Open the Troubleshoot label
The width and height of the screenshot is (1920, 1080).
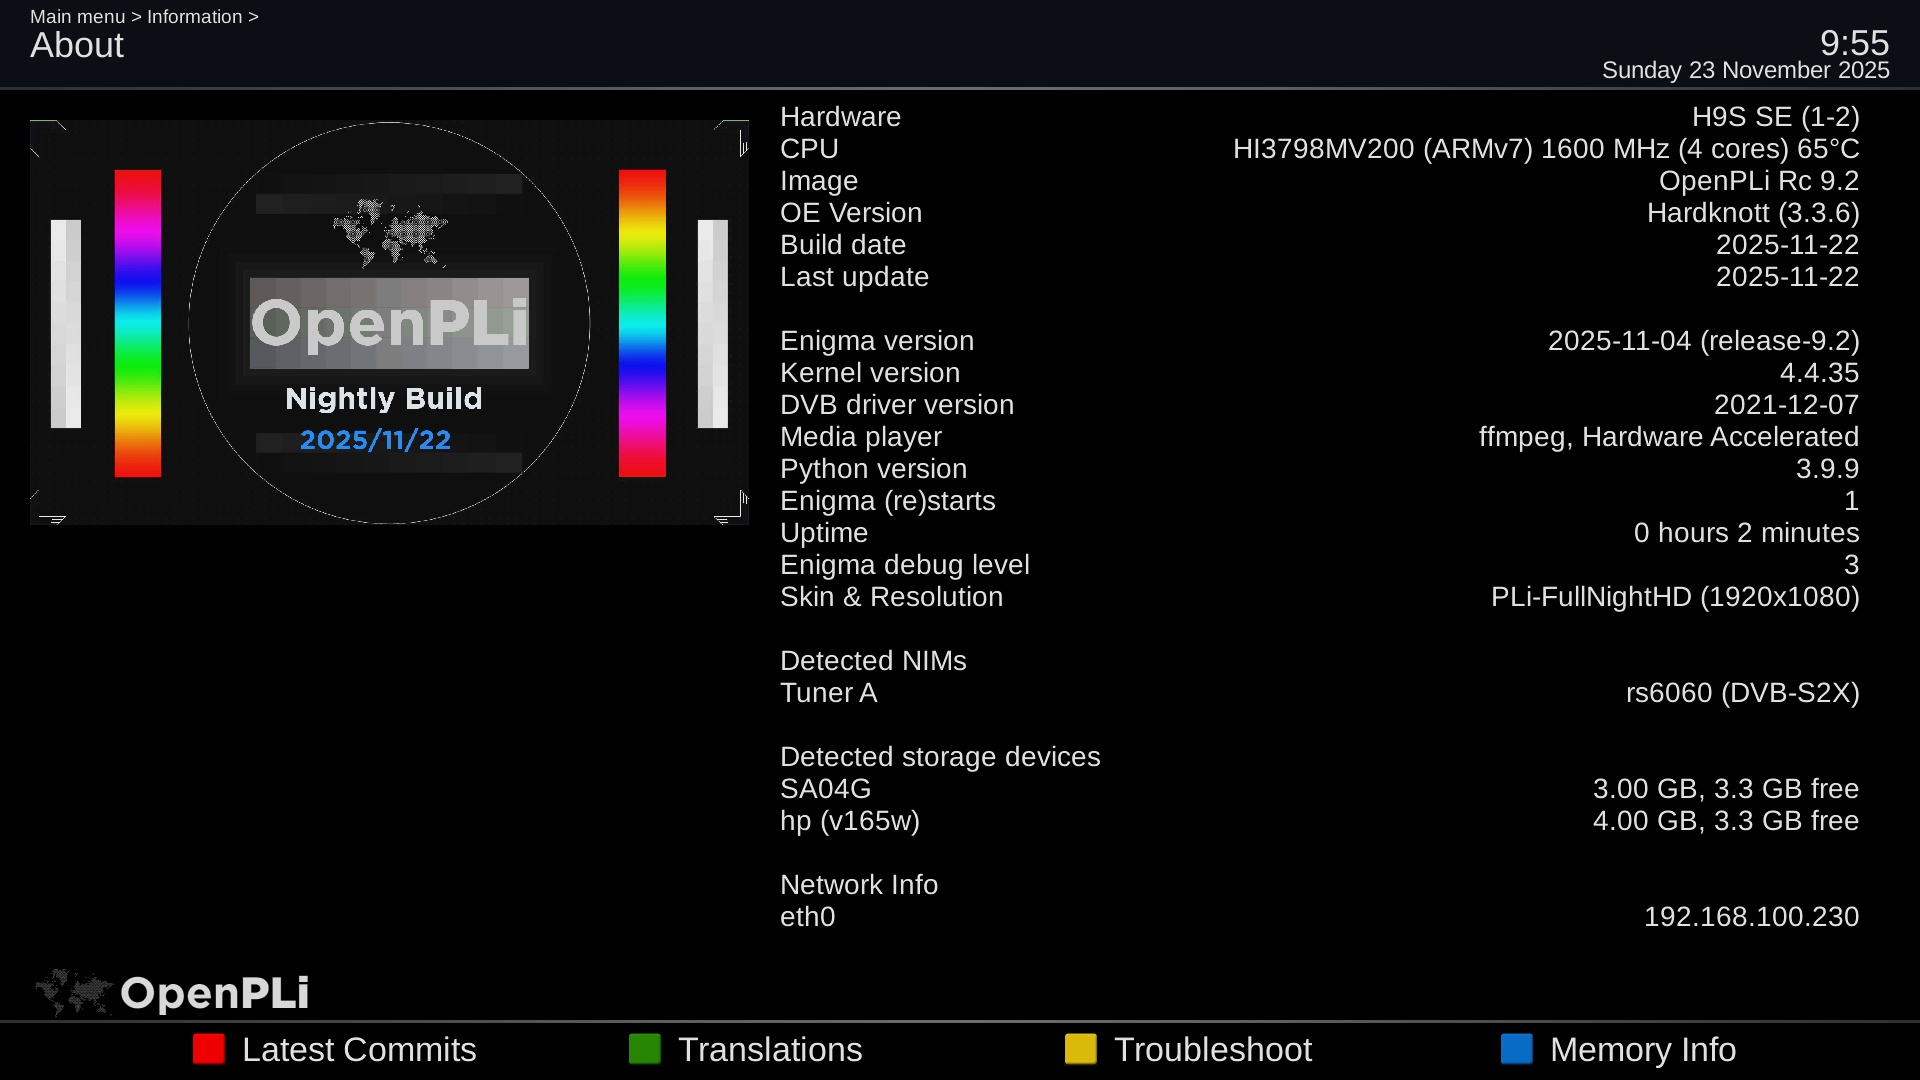pos(1212,1049)
